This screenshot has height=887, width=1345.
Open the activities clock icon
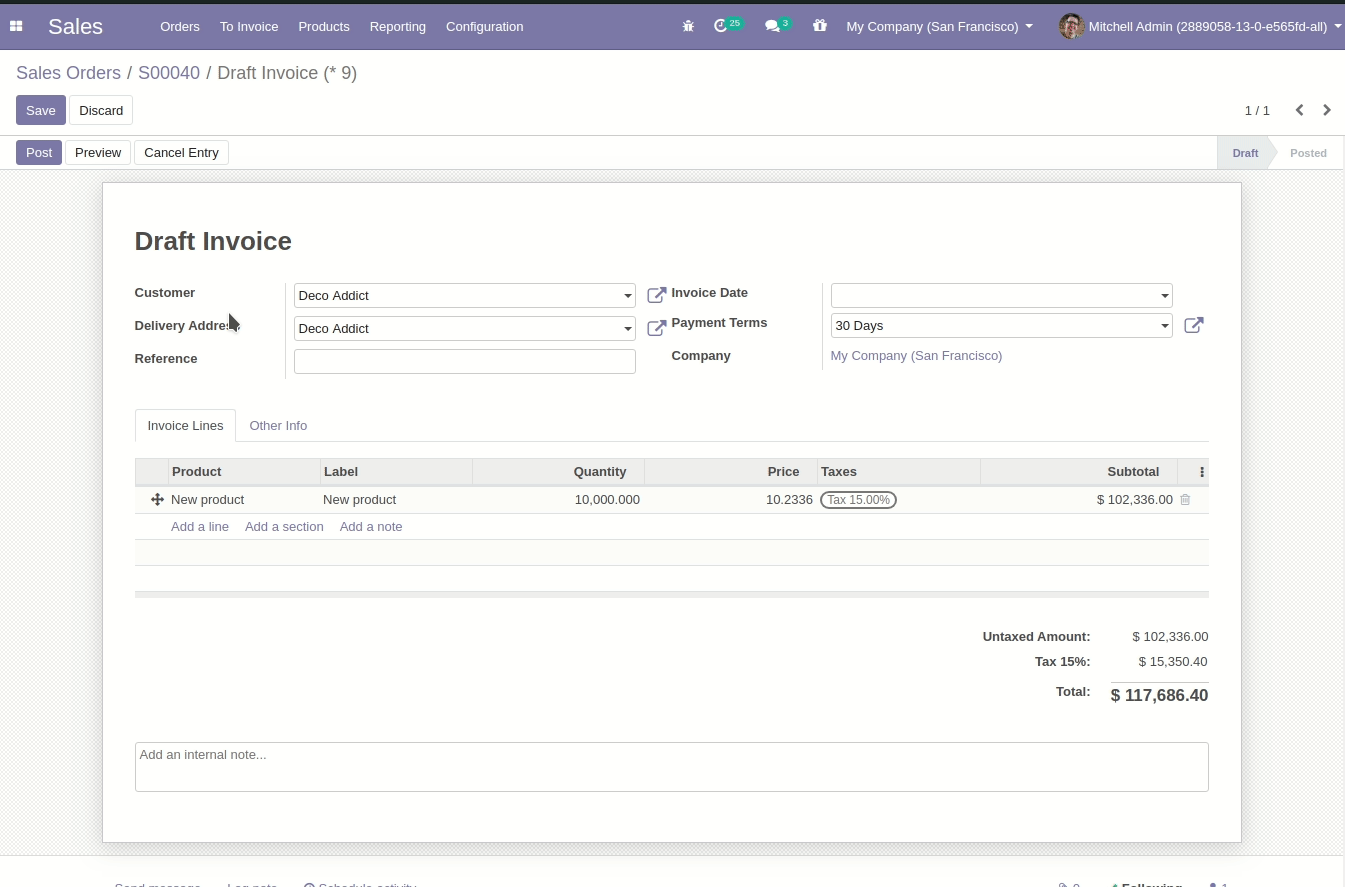[721, 26]
